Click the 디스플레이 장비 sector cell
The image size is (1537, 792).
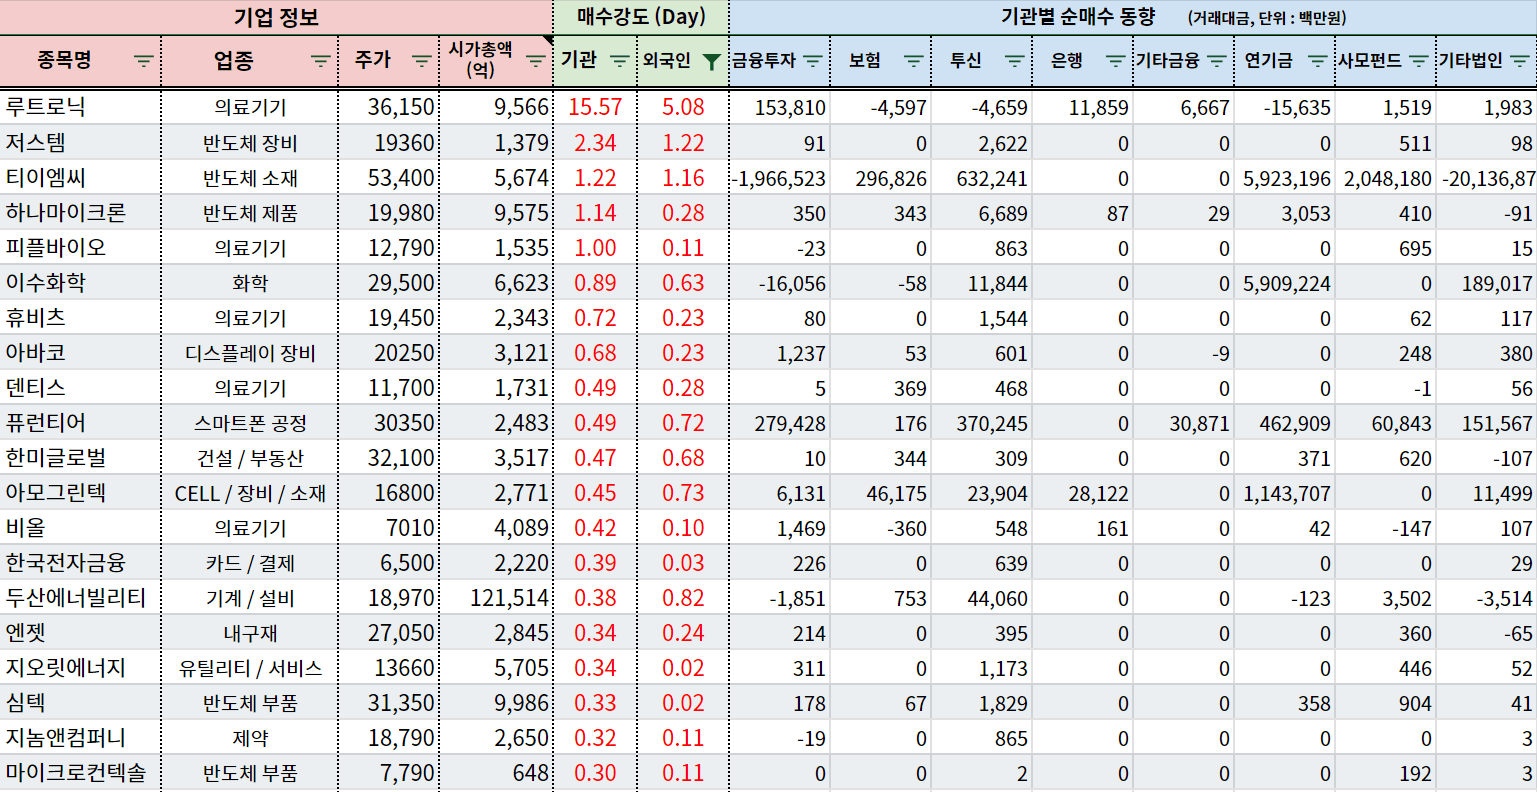(250, 353)
